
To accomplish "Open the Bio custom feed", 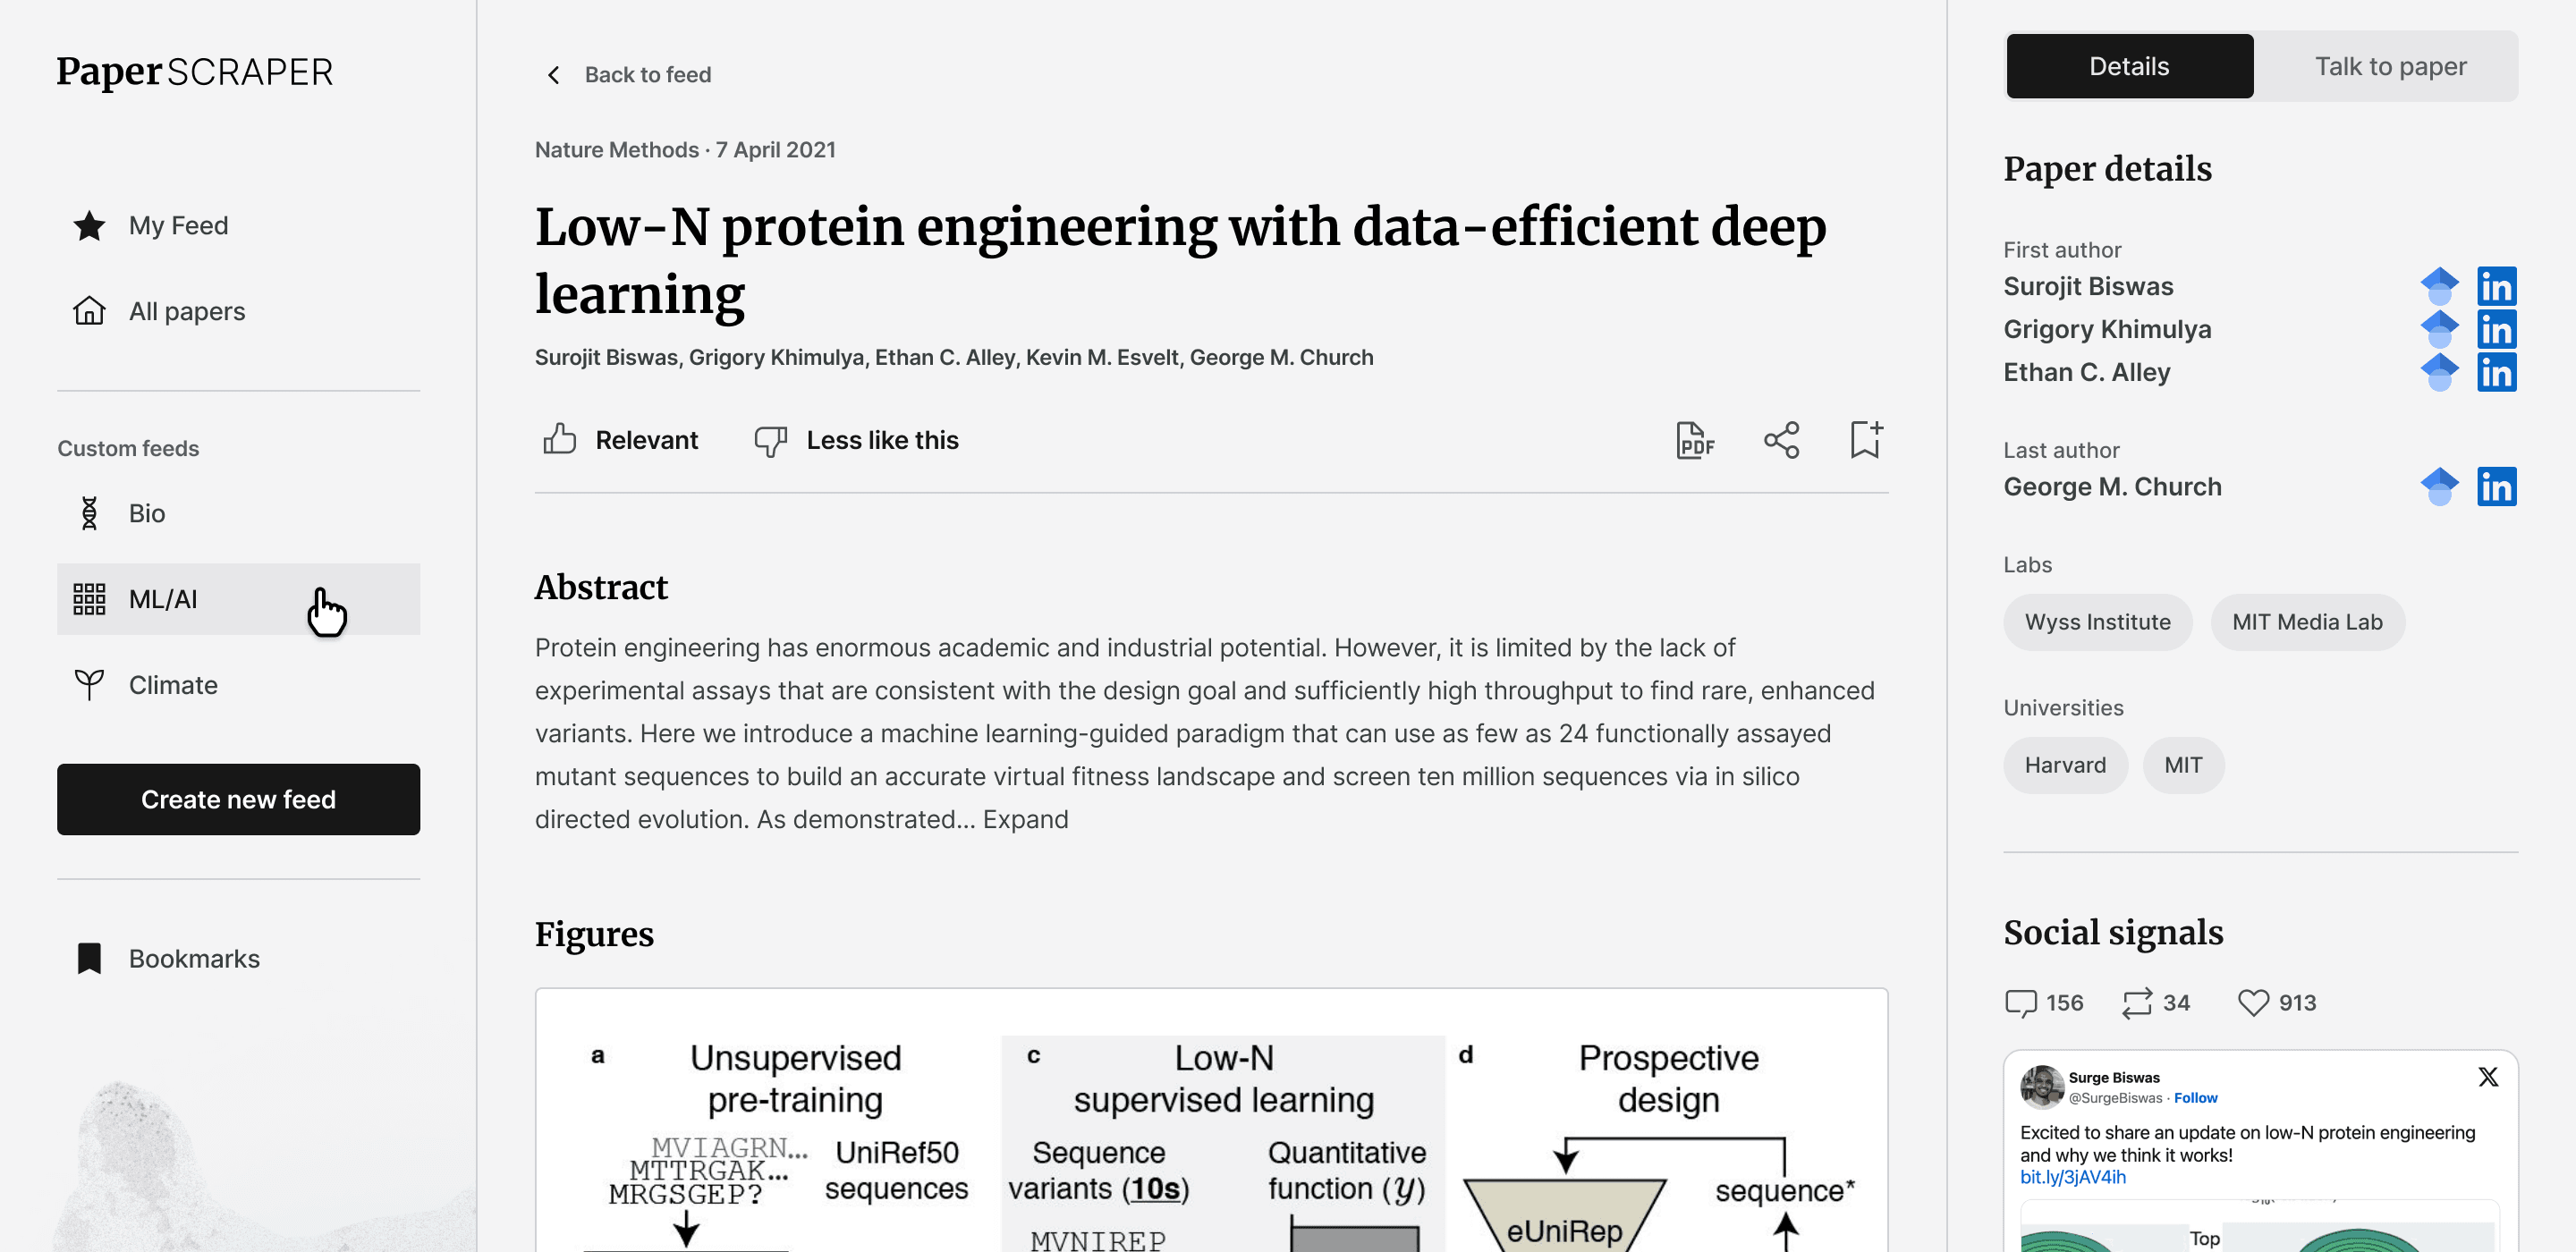I will [147, 513].
